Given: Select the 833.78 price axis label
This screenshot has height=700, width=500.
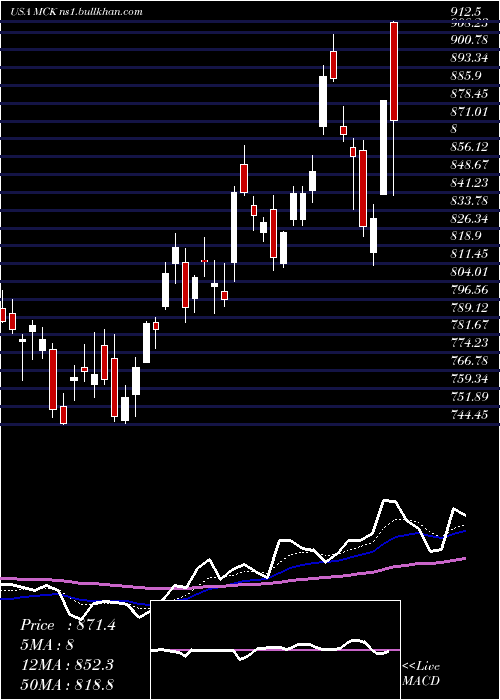Looking at the screenshot, I should 469,200.
